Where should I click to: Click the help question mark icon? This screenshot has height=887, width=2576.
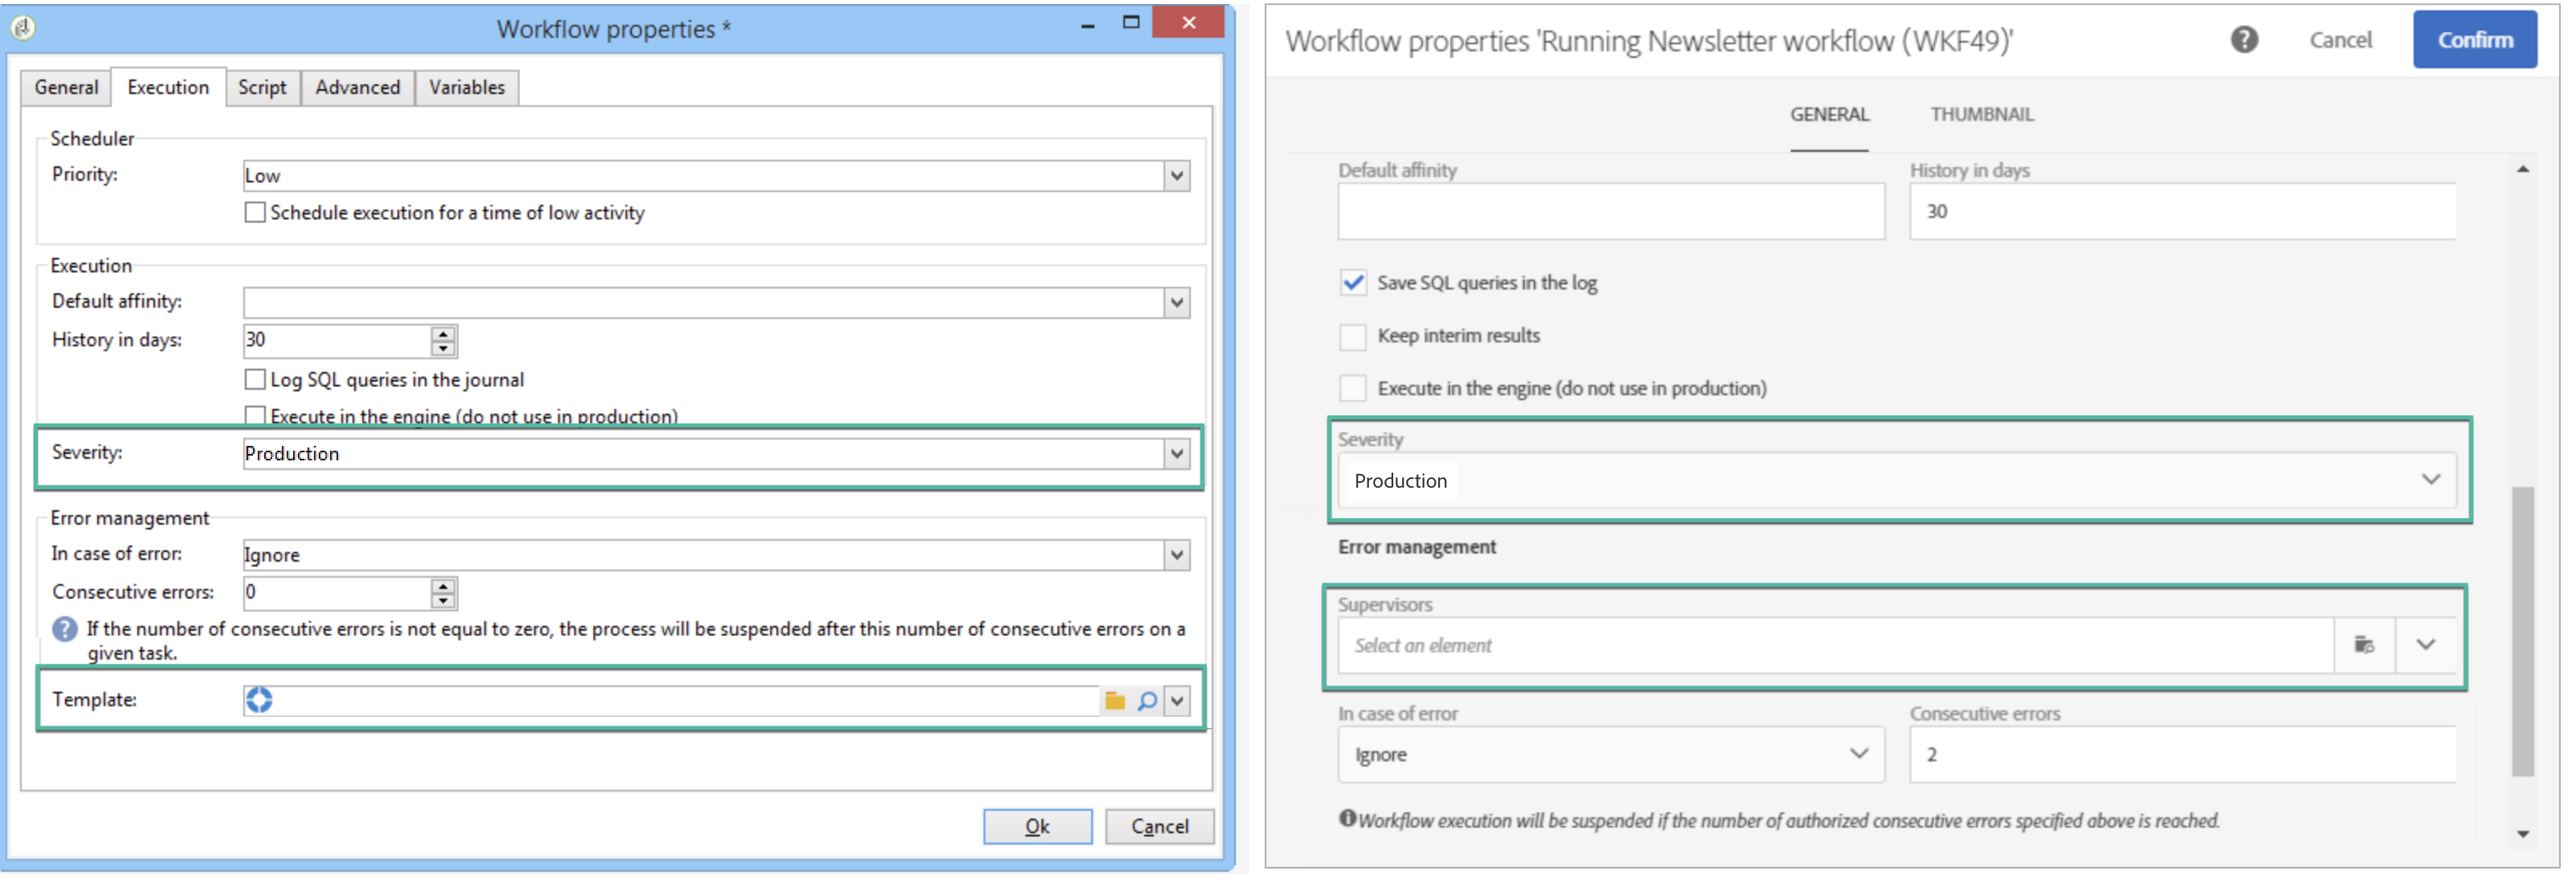[x=2244, y=40]
